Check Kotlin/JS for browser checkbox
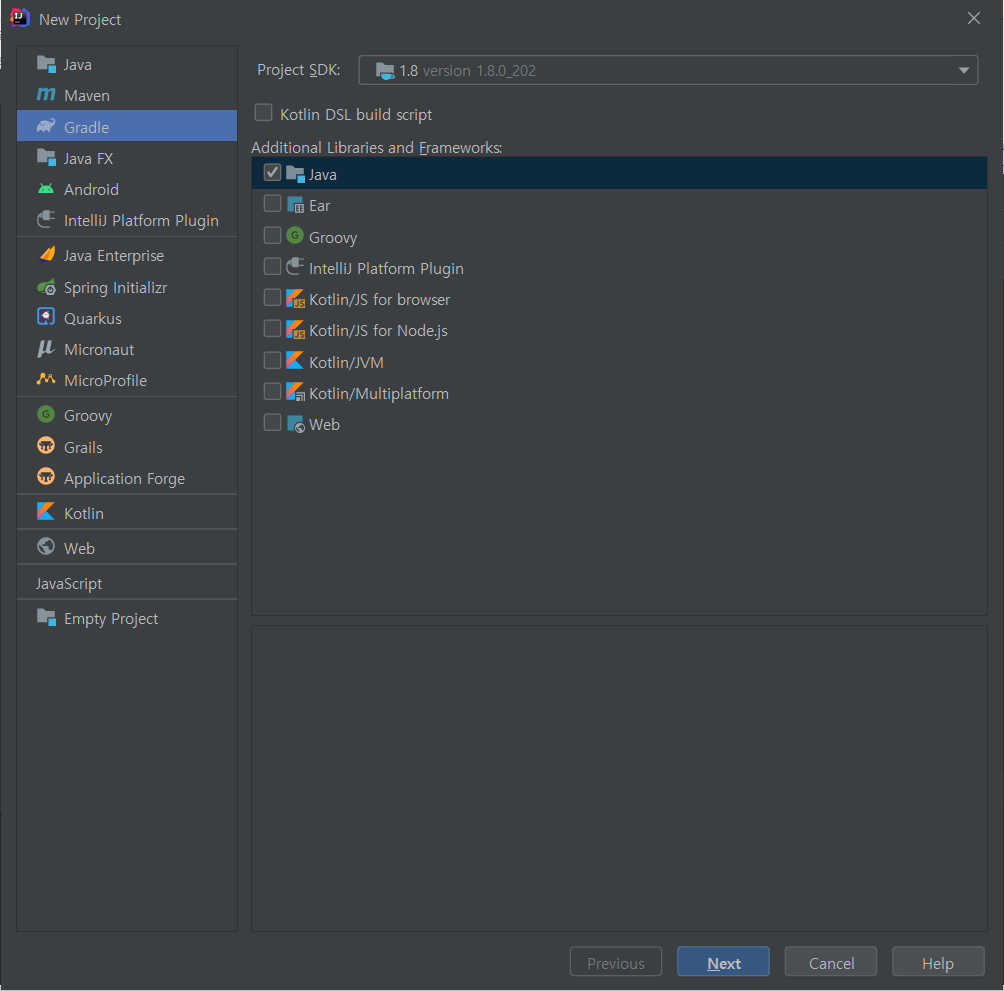Viewport: 1004px width, 991px height. coord(272,297)
